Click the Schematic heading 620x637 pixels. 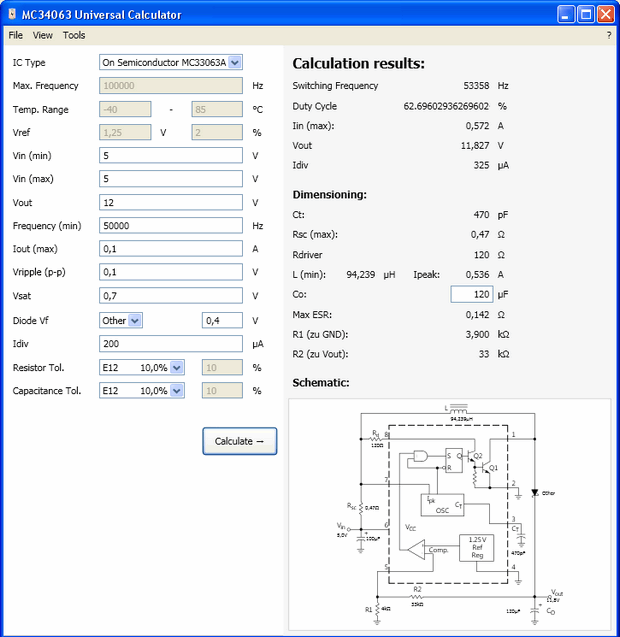(x=321, y=383)
